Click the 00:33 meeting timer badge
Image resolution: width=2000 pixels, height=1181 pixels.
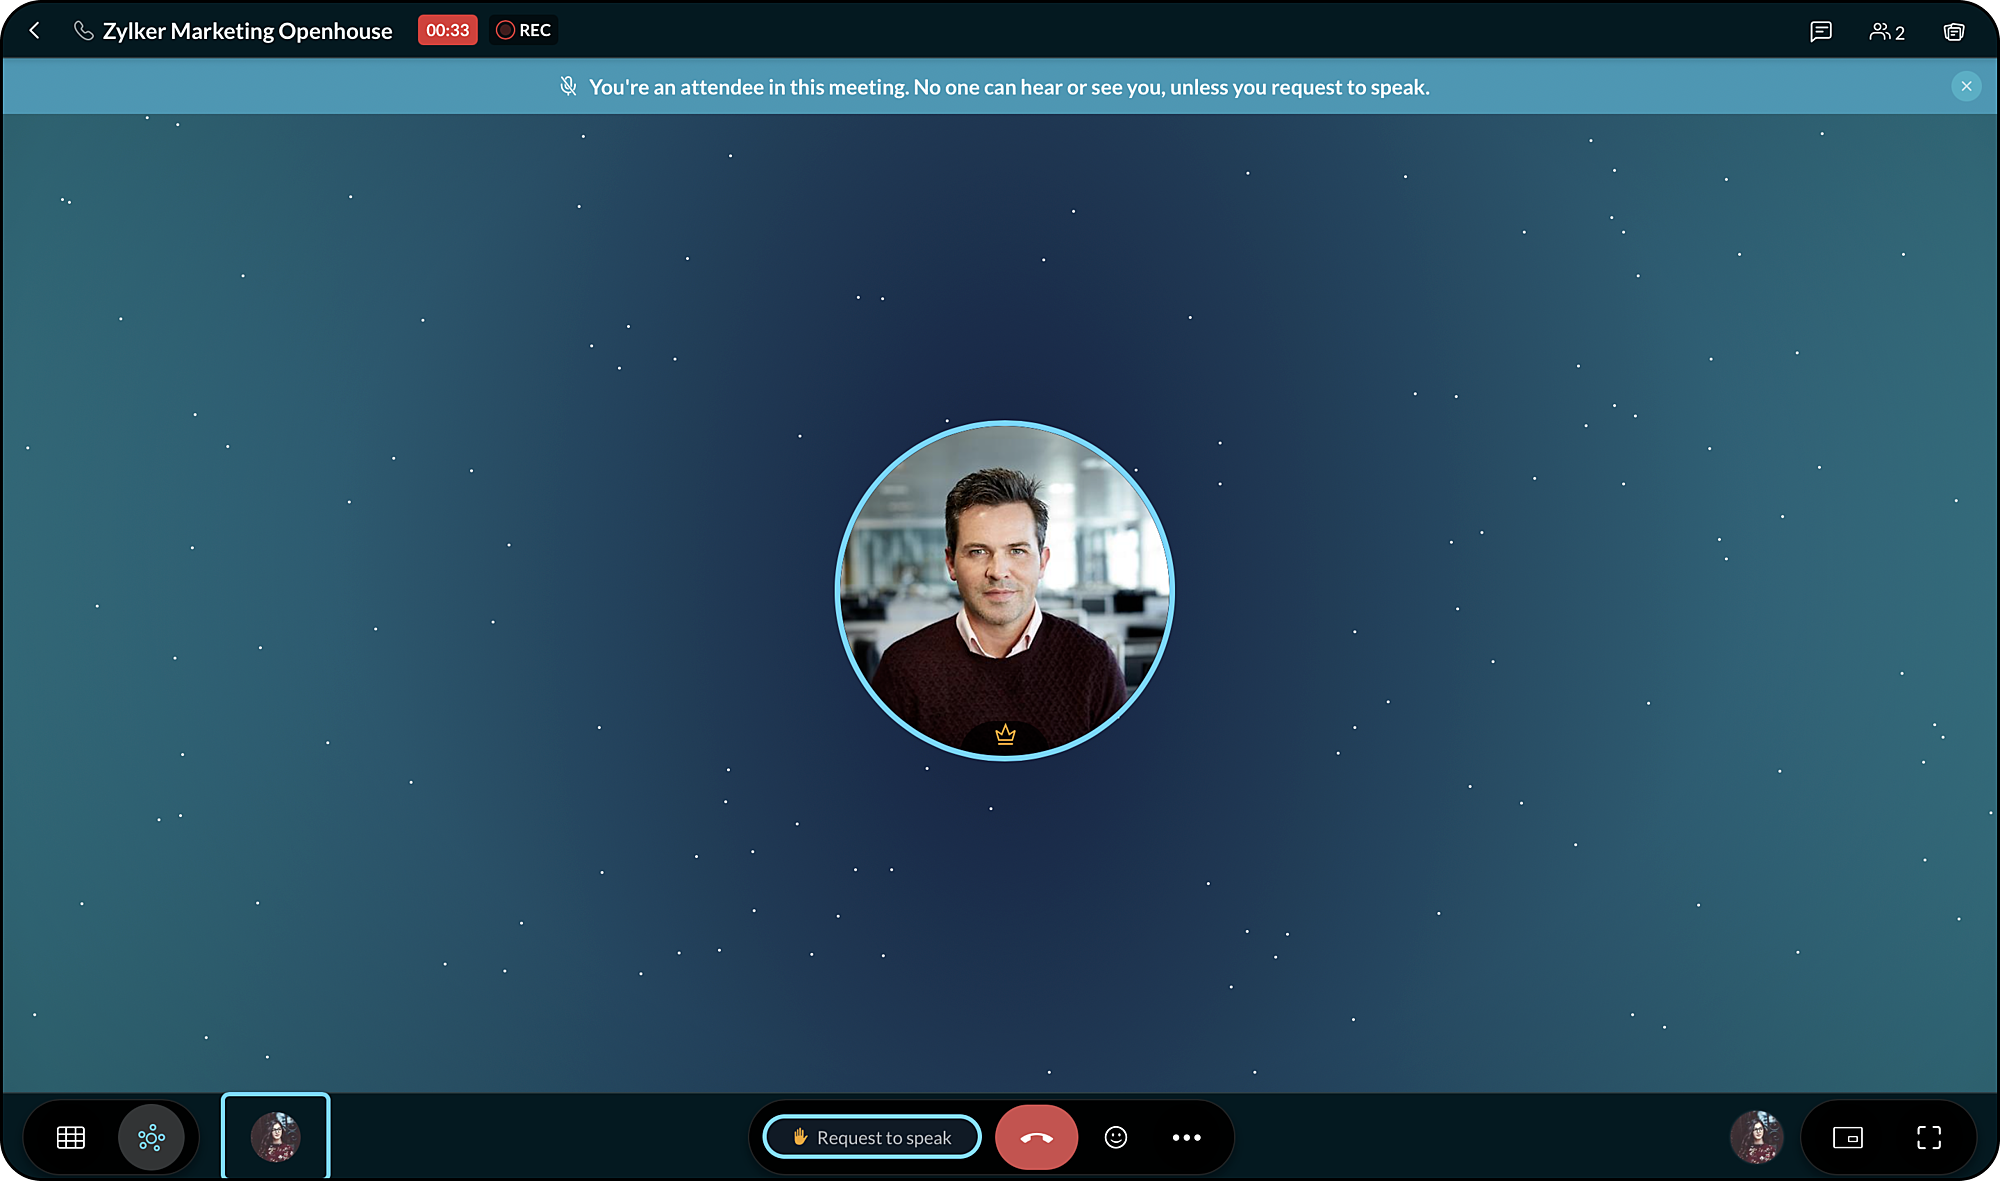coord(447,30)
